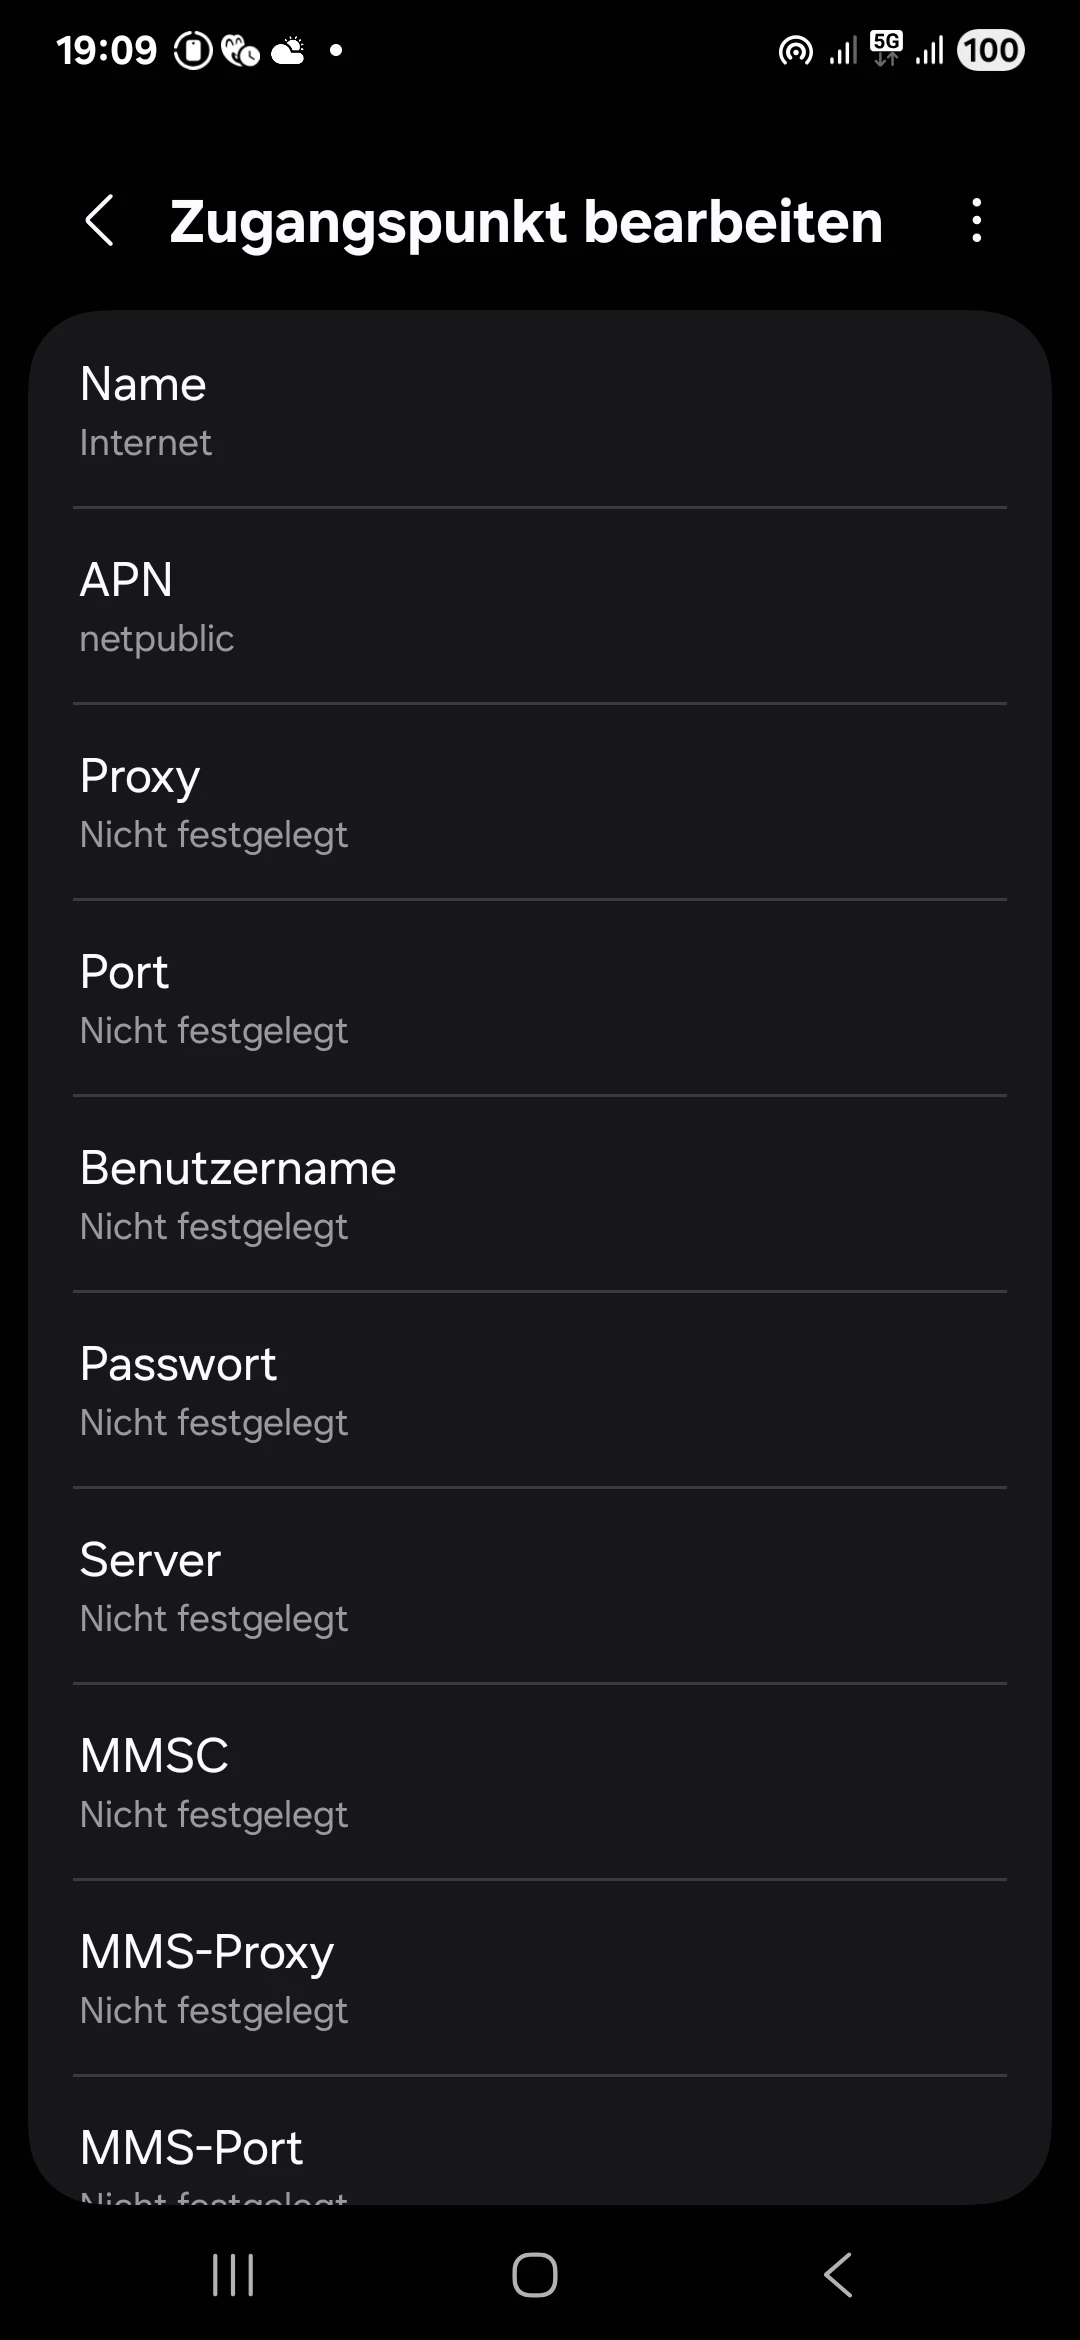Tap the hotspot icon in status bar

coord(795,50)
